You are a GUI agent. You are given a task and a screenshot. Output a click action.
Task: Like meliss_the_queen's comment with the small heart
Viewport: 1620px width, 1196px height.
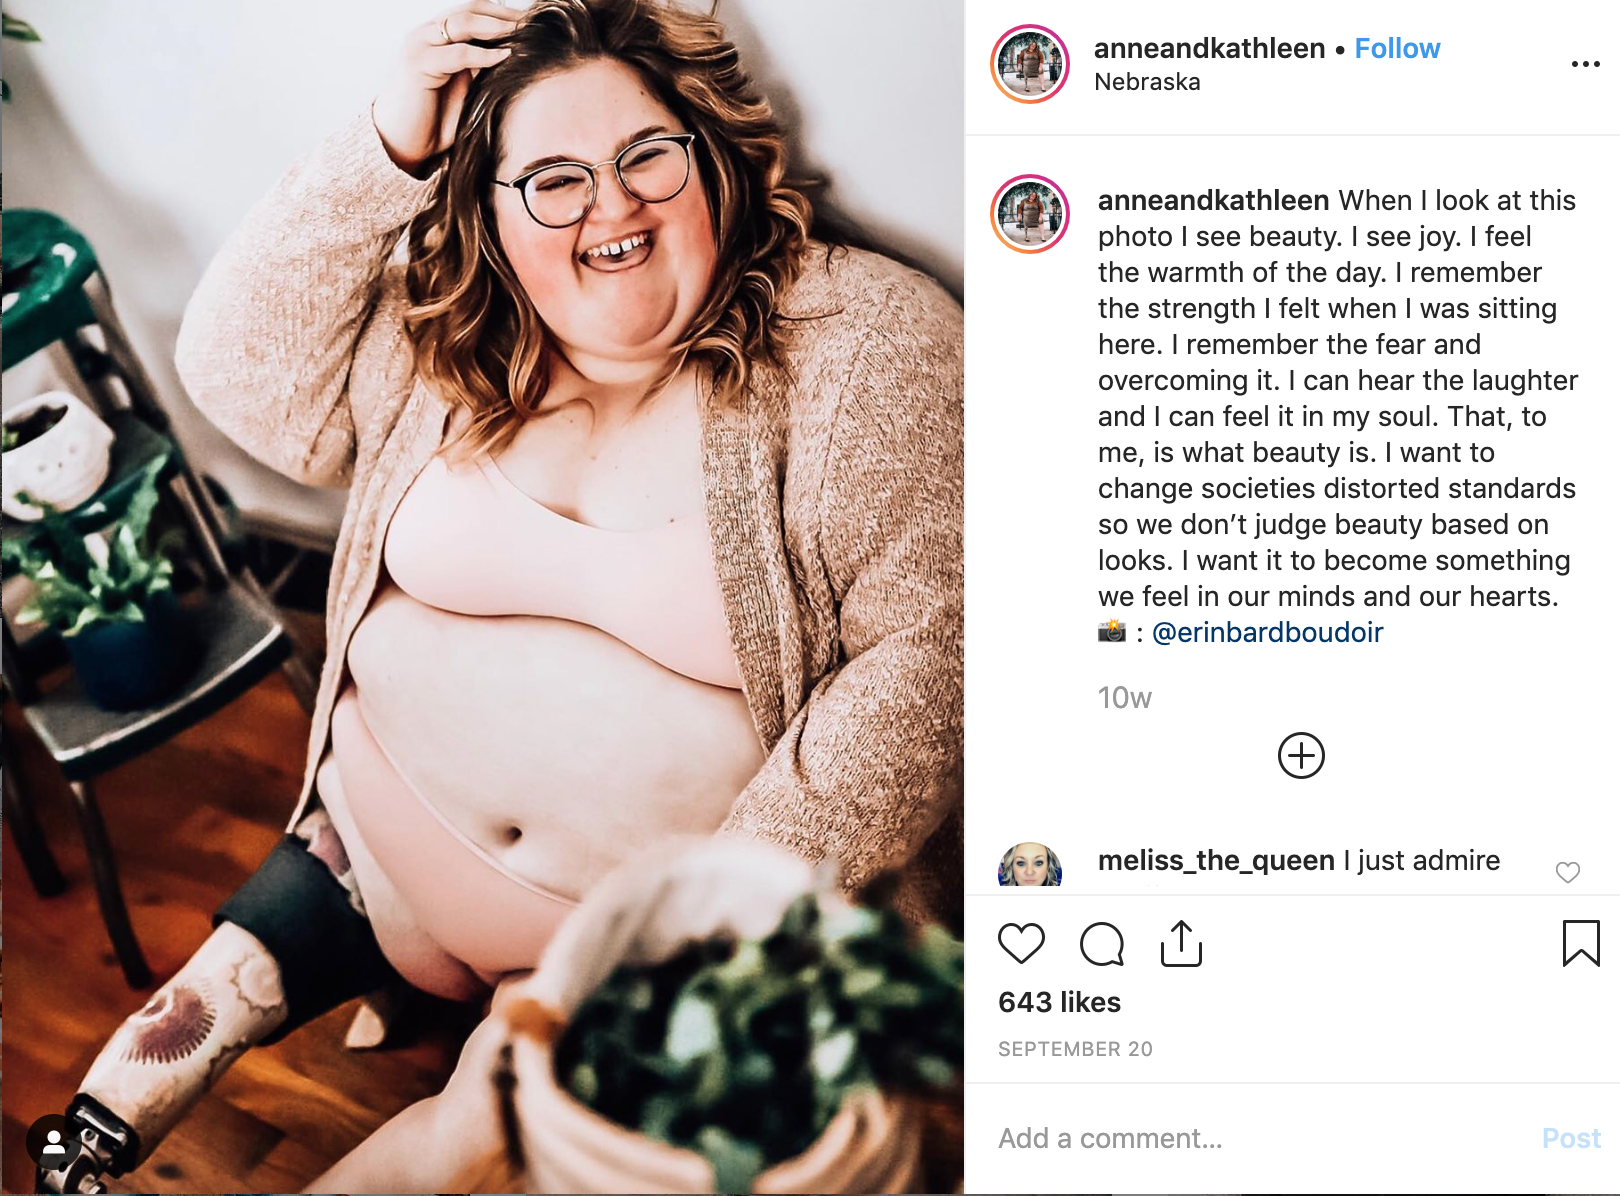coord(1567,872)
